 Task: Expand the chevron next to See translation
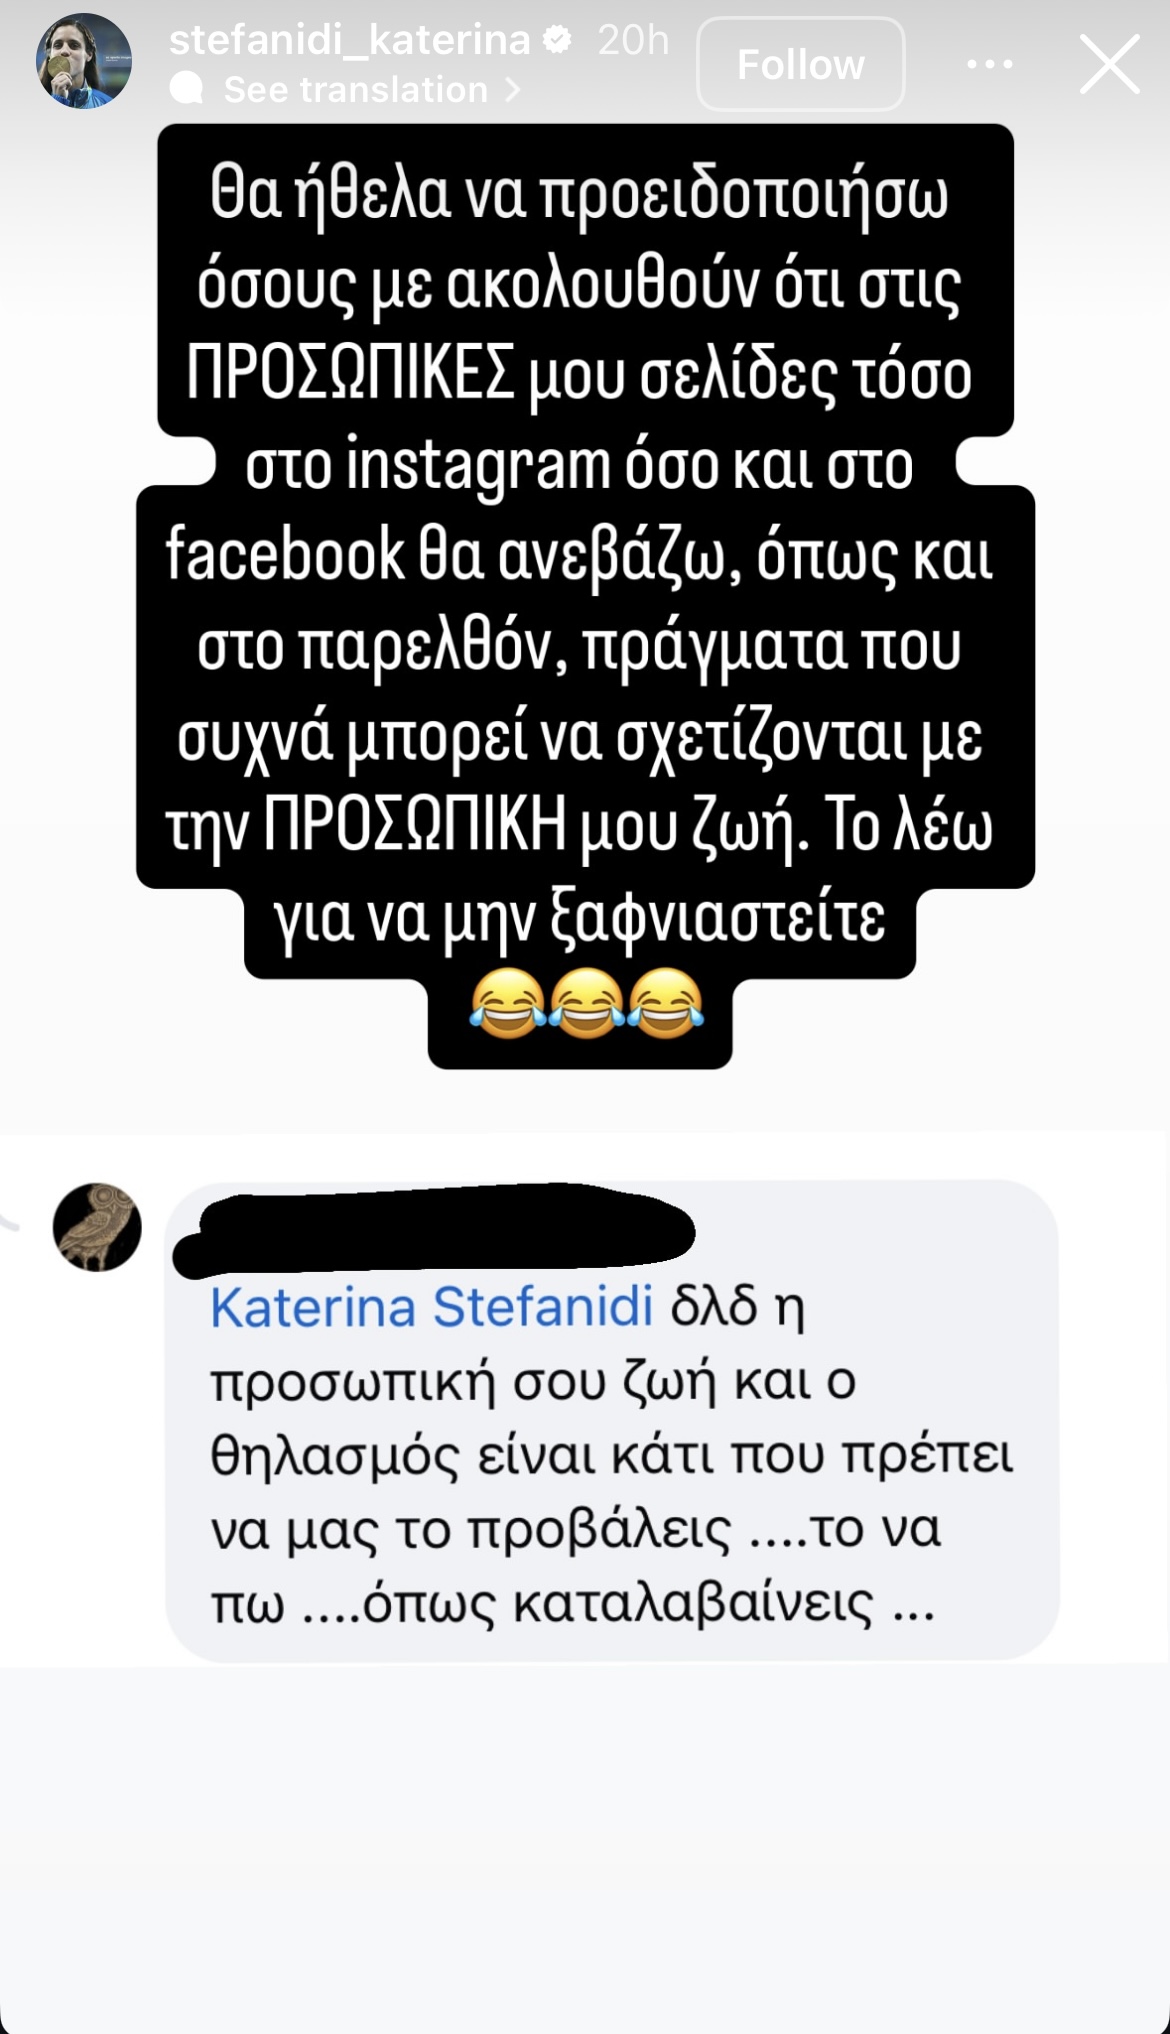pyautogui.click(x=513, y=90)
